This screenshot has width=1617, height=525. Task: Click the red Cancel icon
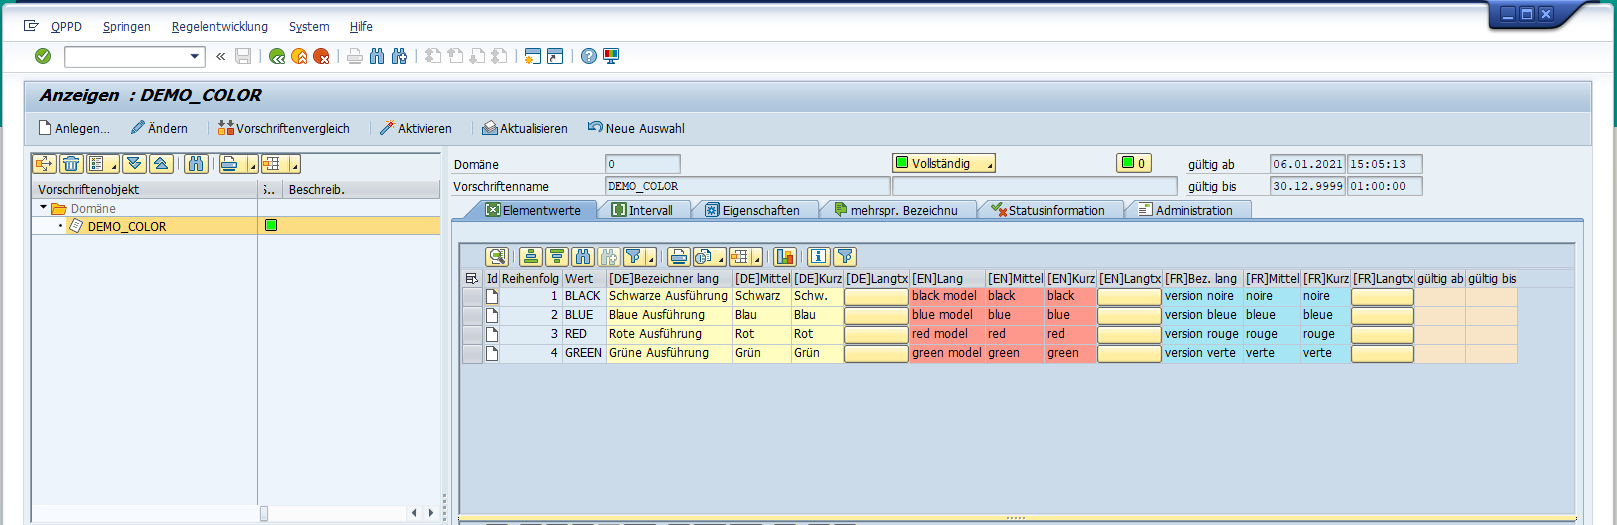321,56
